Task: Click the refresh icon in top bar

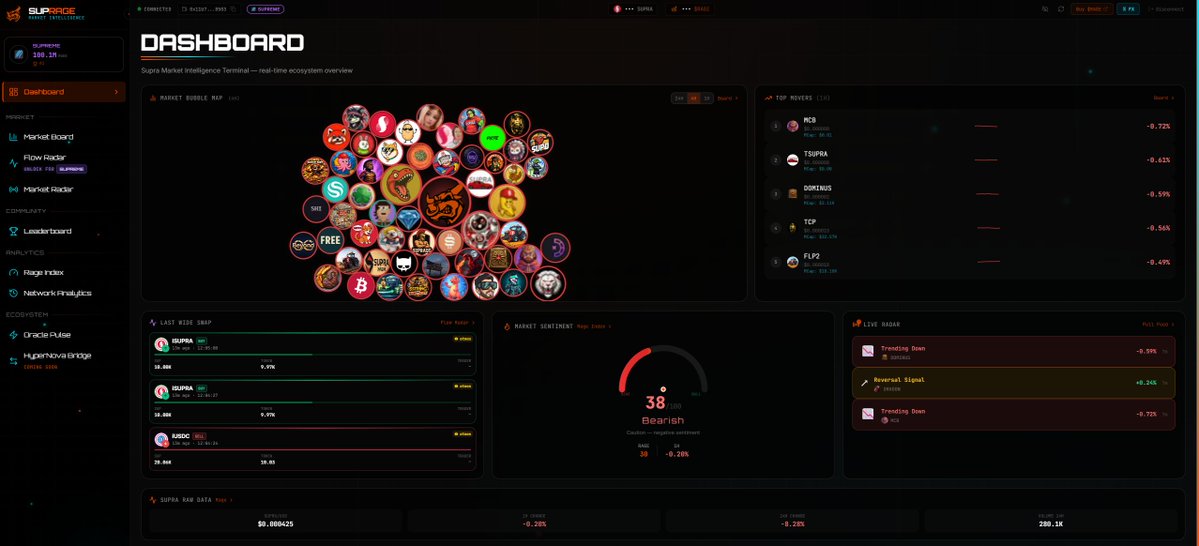Action: [x=1061, y=9]
